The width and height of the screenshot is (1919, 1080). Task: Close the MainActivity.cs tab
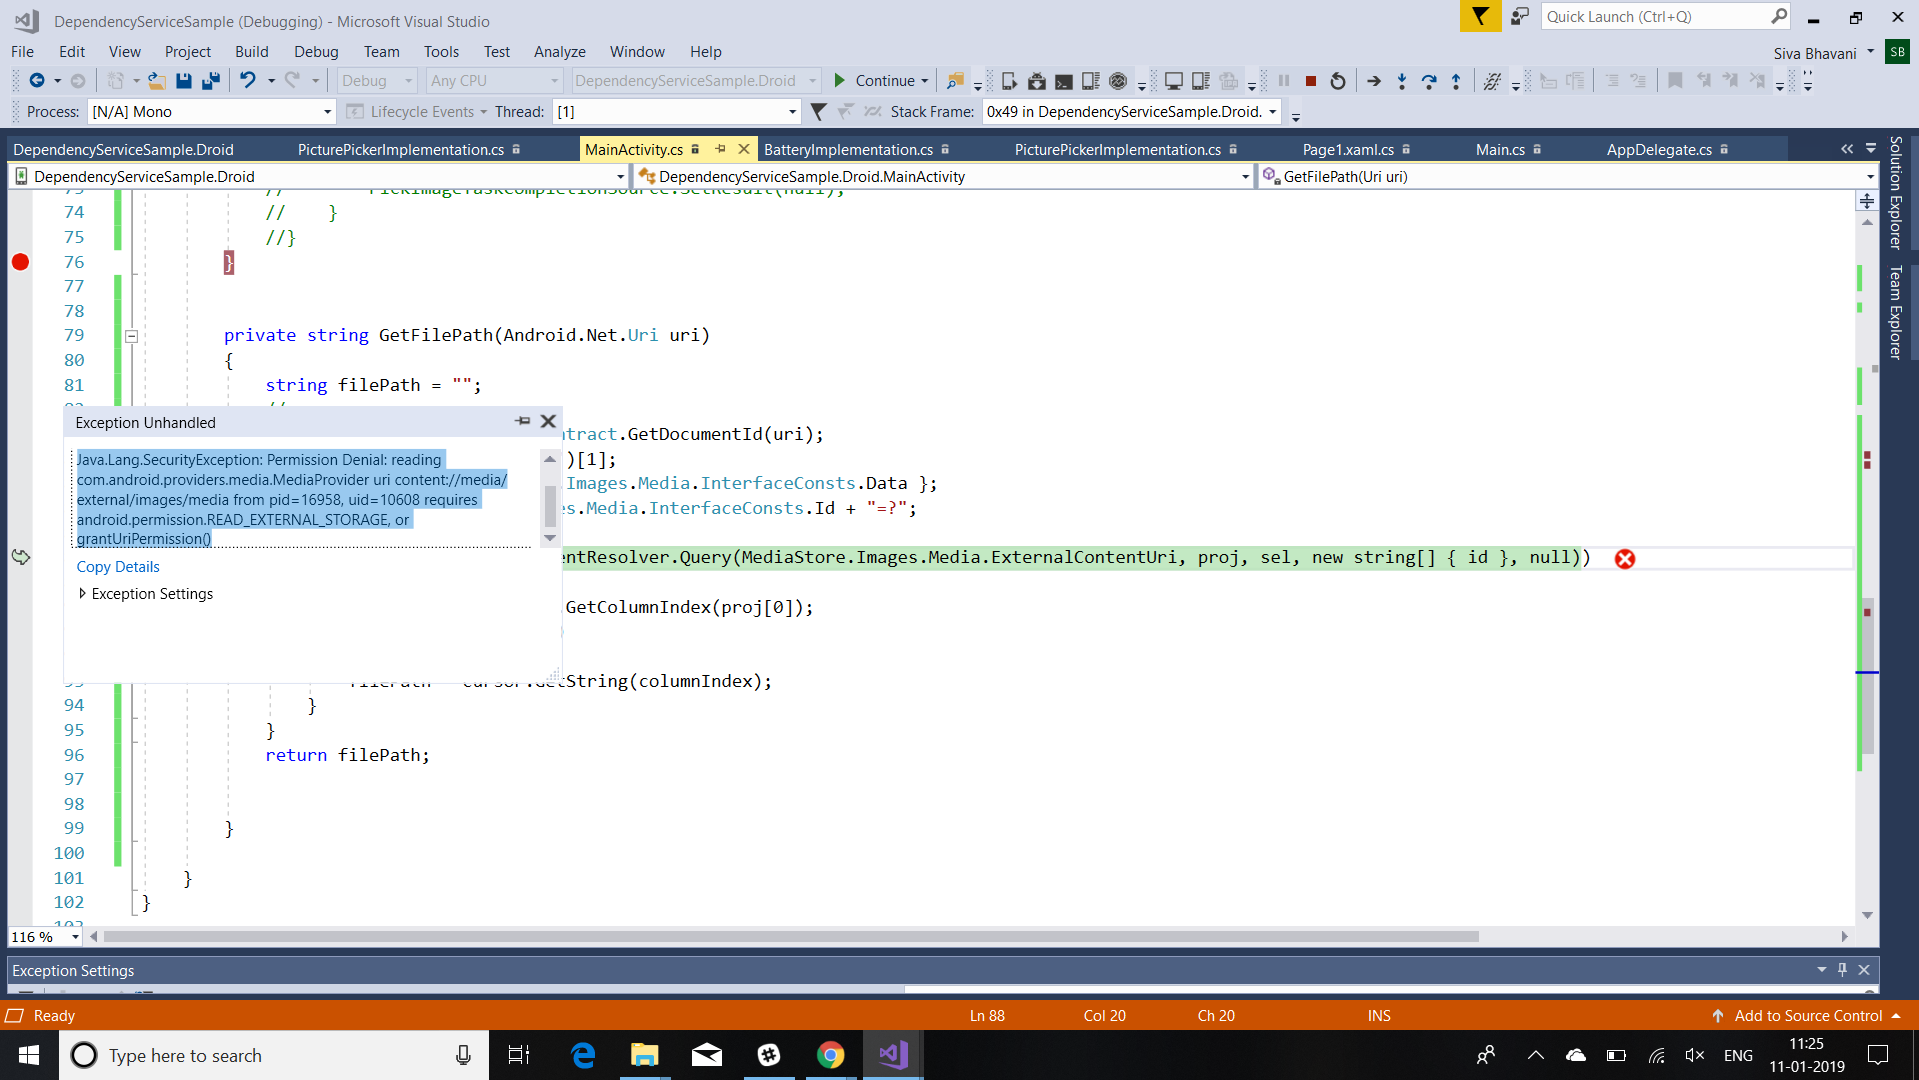click(x=744, y=149)
